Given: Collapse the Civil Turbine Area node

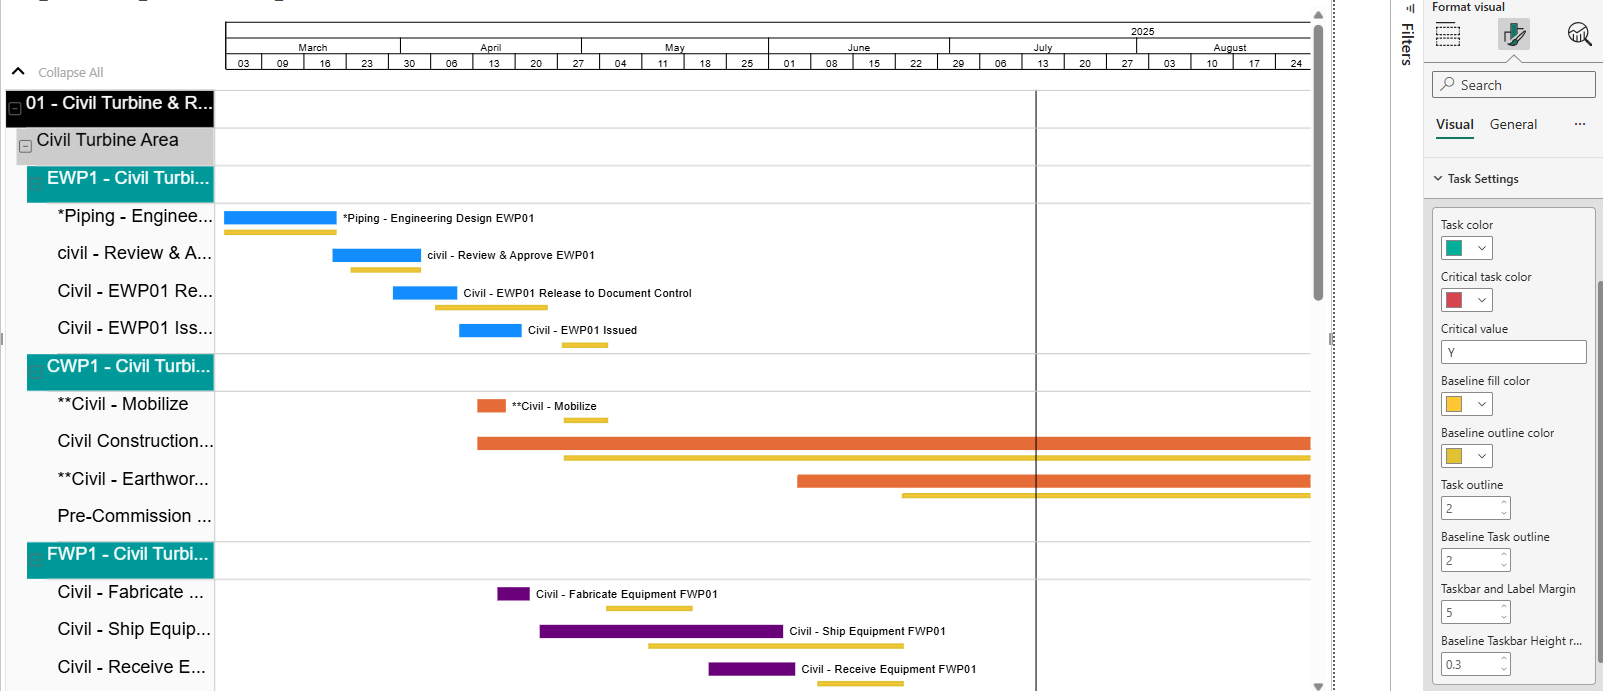Looking at the screenshot, I should pyautogui.click(x=26, y=146).
